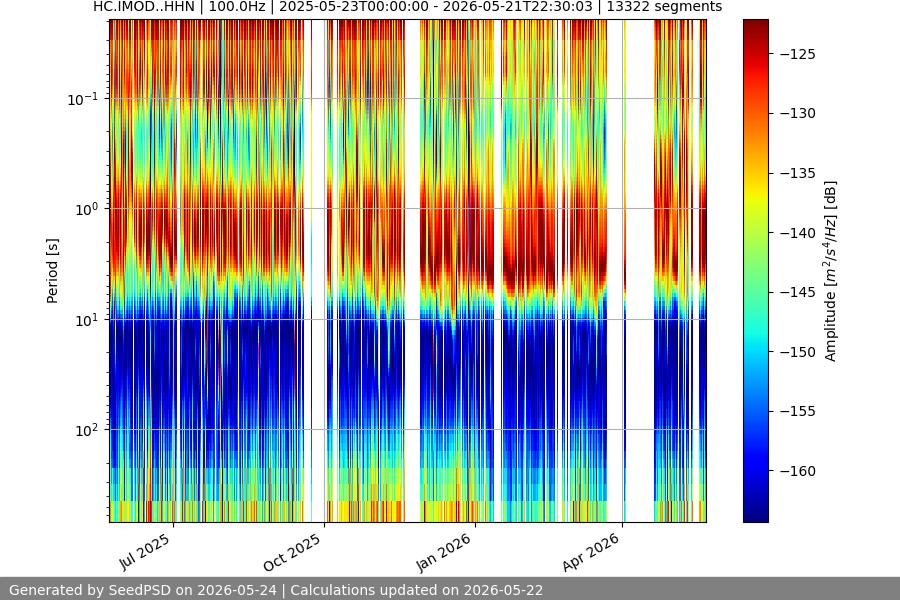Click the −130 colorbar tick label

click(798, 114)
